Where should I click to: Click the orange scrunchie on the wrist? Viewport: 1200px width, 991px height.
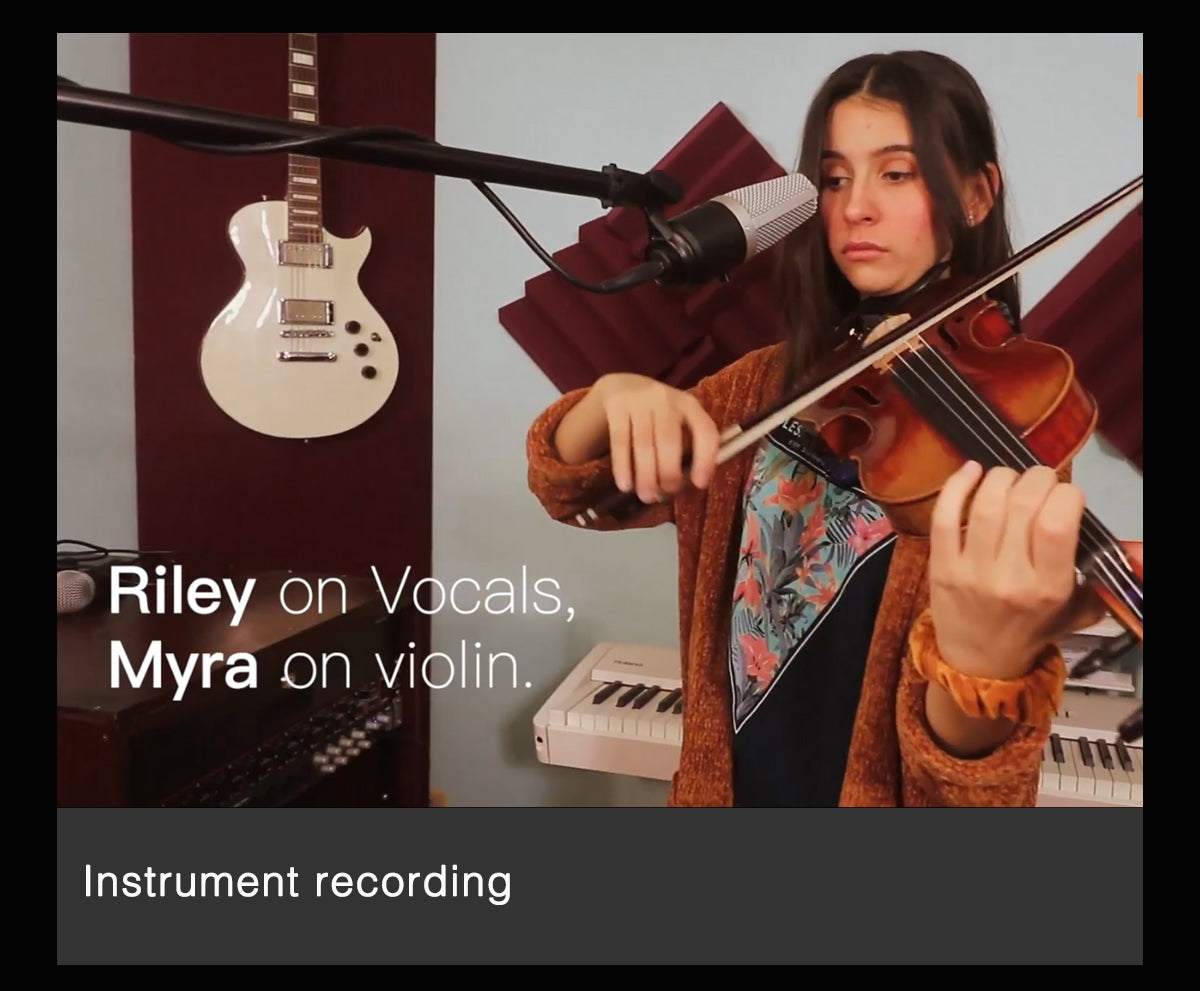click(x=985, y=668)
